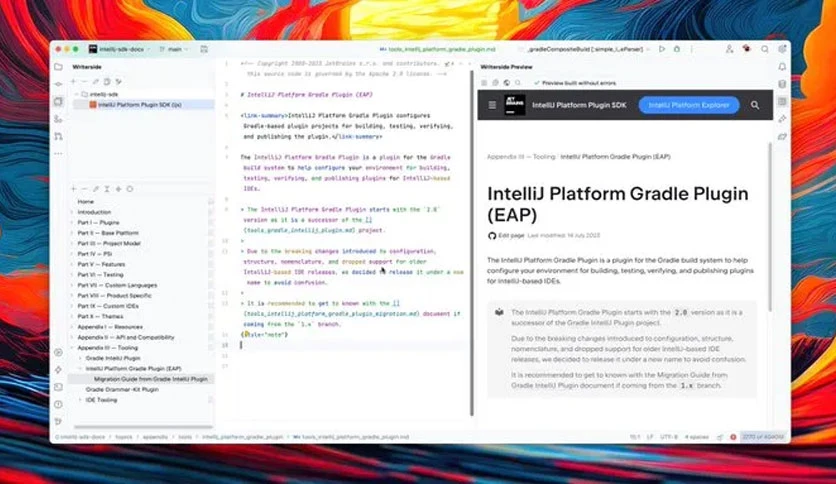Select the Writerside tool window icon in left stripe
The width and height of the screenshot is (836, 484).
58,101
